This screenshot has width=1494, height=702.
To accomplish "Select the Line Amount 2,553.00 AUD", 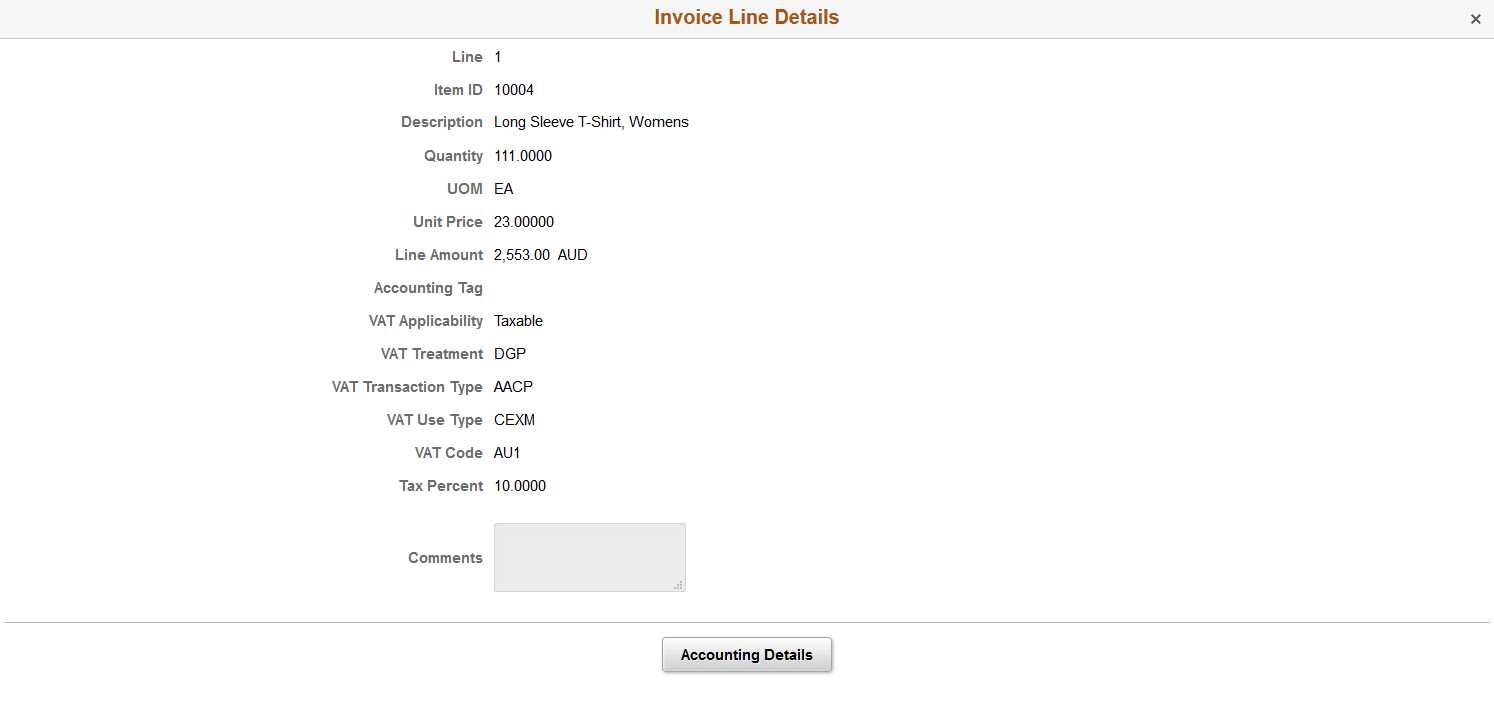I will tap(540, 254).
